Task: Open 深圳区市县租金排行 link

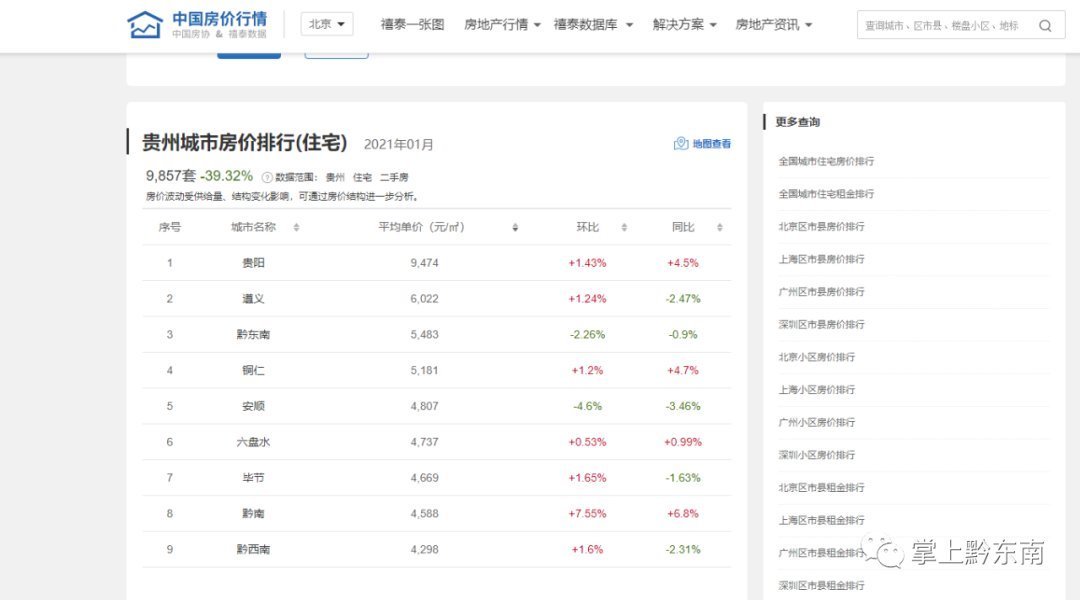Action: pos(821,586)
